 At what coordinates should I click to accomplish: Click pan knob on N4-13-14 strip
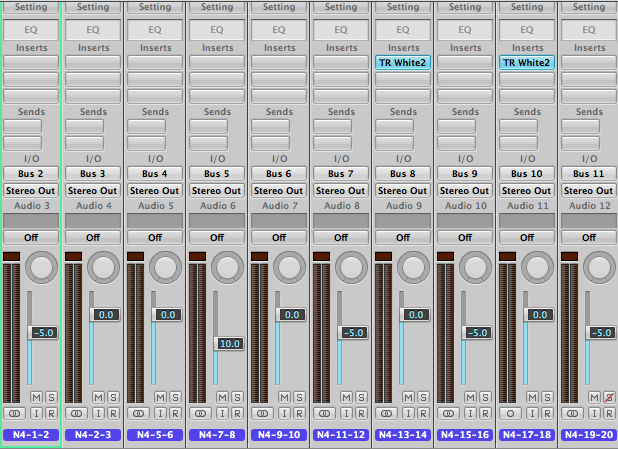point(413,268)
